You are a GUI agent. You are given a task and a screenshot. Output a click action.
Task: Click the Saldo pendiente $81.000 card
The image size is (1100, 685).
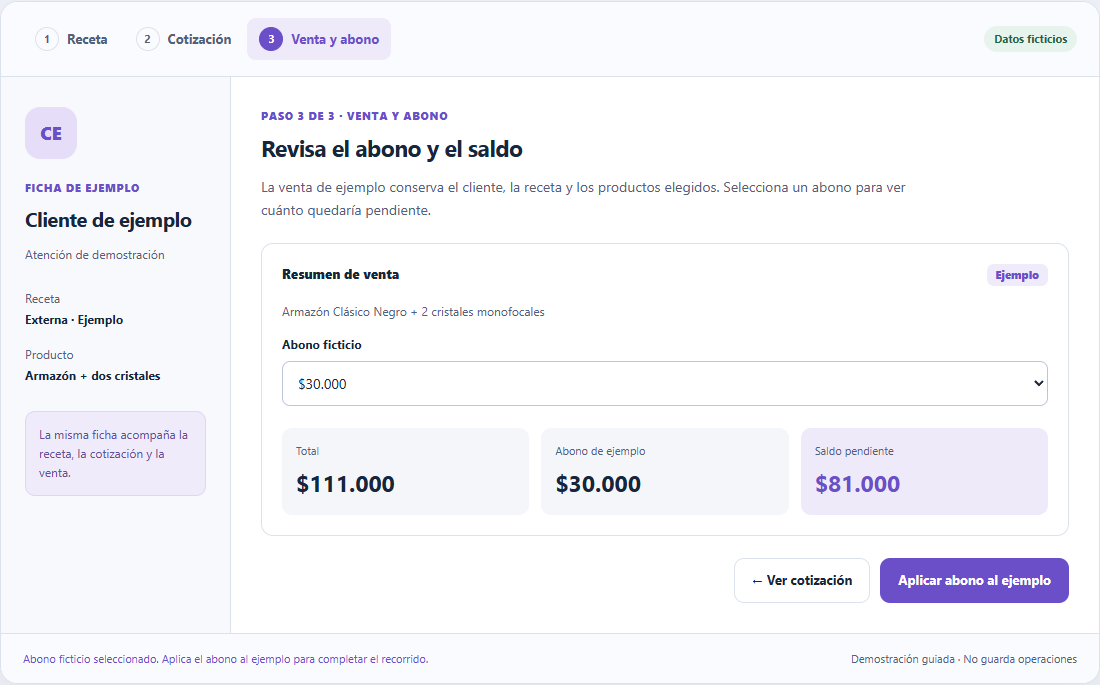tap(924, 472)
